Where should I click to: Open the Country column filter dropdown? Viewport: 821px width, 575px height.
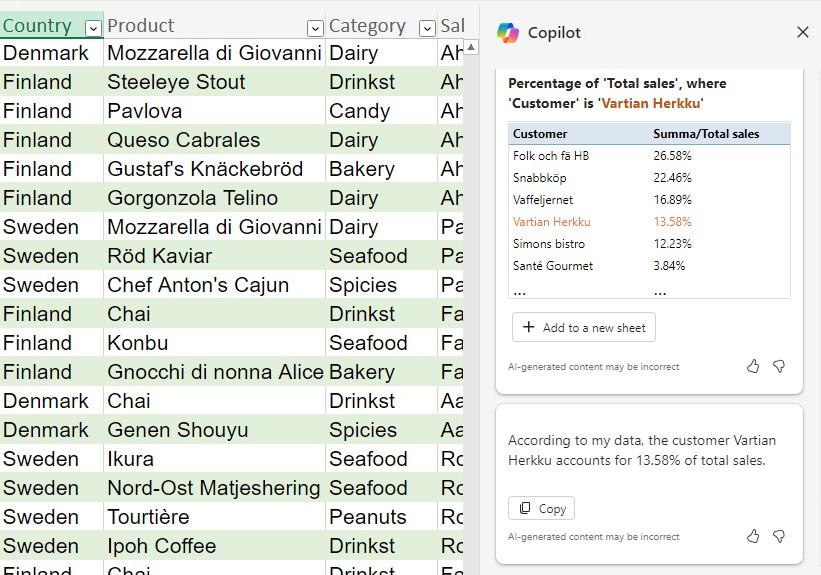point(93,28)
